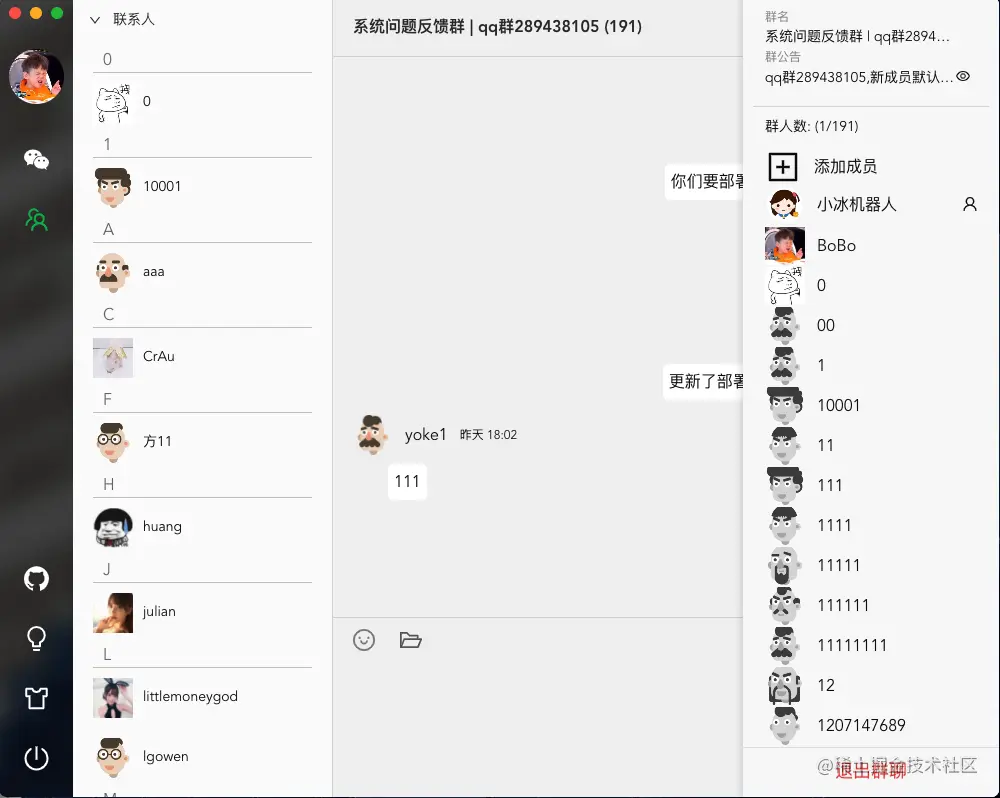Image resolution: width=1000 pixels, height=798 pixels.
Task: Click 添加成员 add member label
Action: click(x=846, y=166)
